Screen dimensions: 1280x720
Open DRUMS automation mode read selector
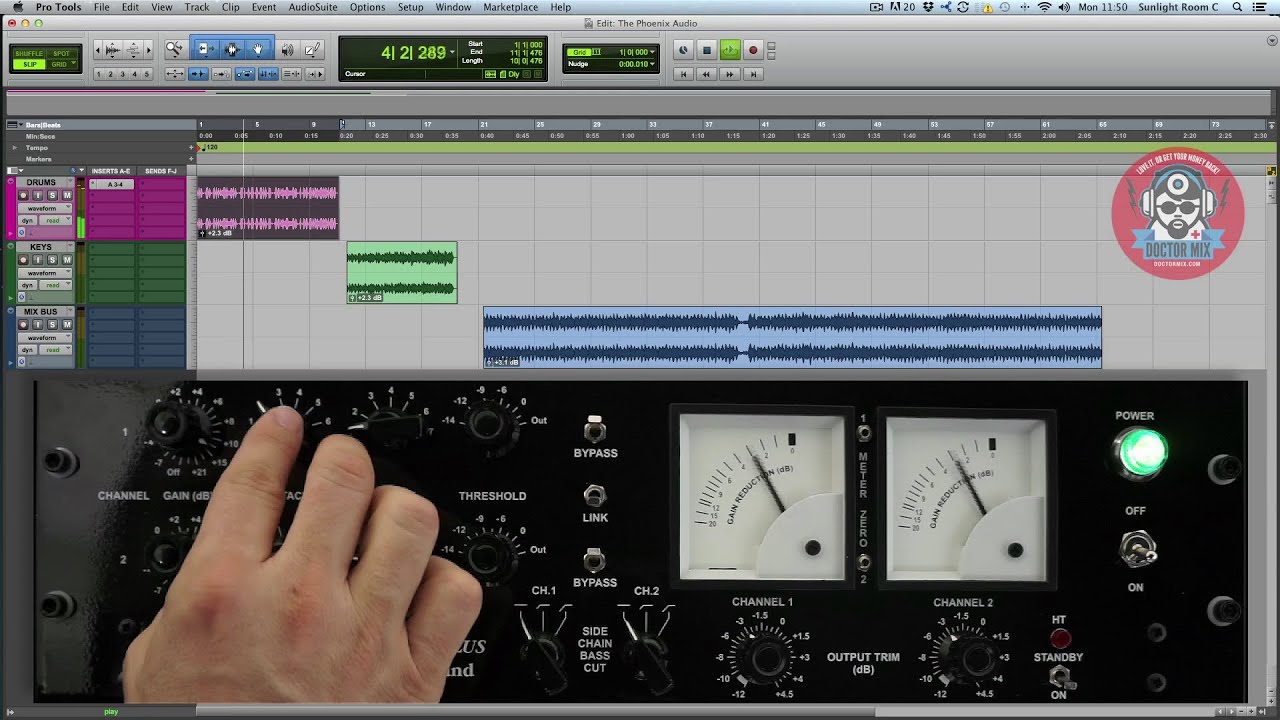(55, 220)
